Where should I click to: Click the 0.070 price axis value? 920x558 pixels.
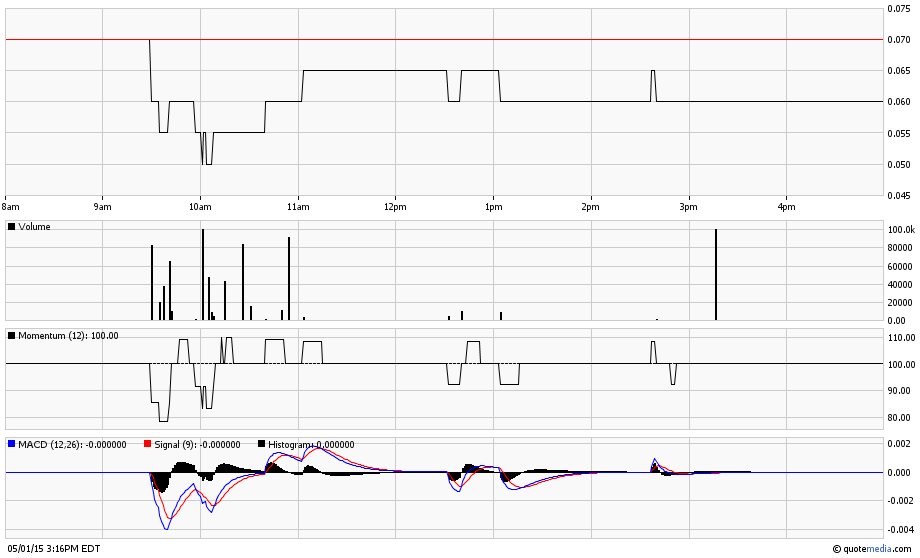point(899,39)
